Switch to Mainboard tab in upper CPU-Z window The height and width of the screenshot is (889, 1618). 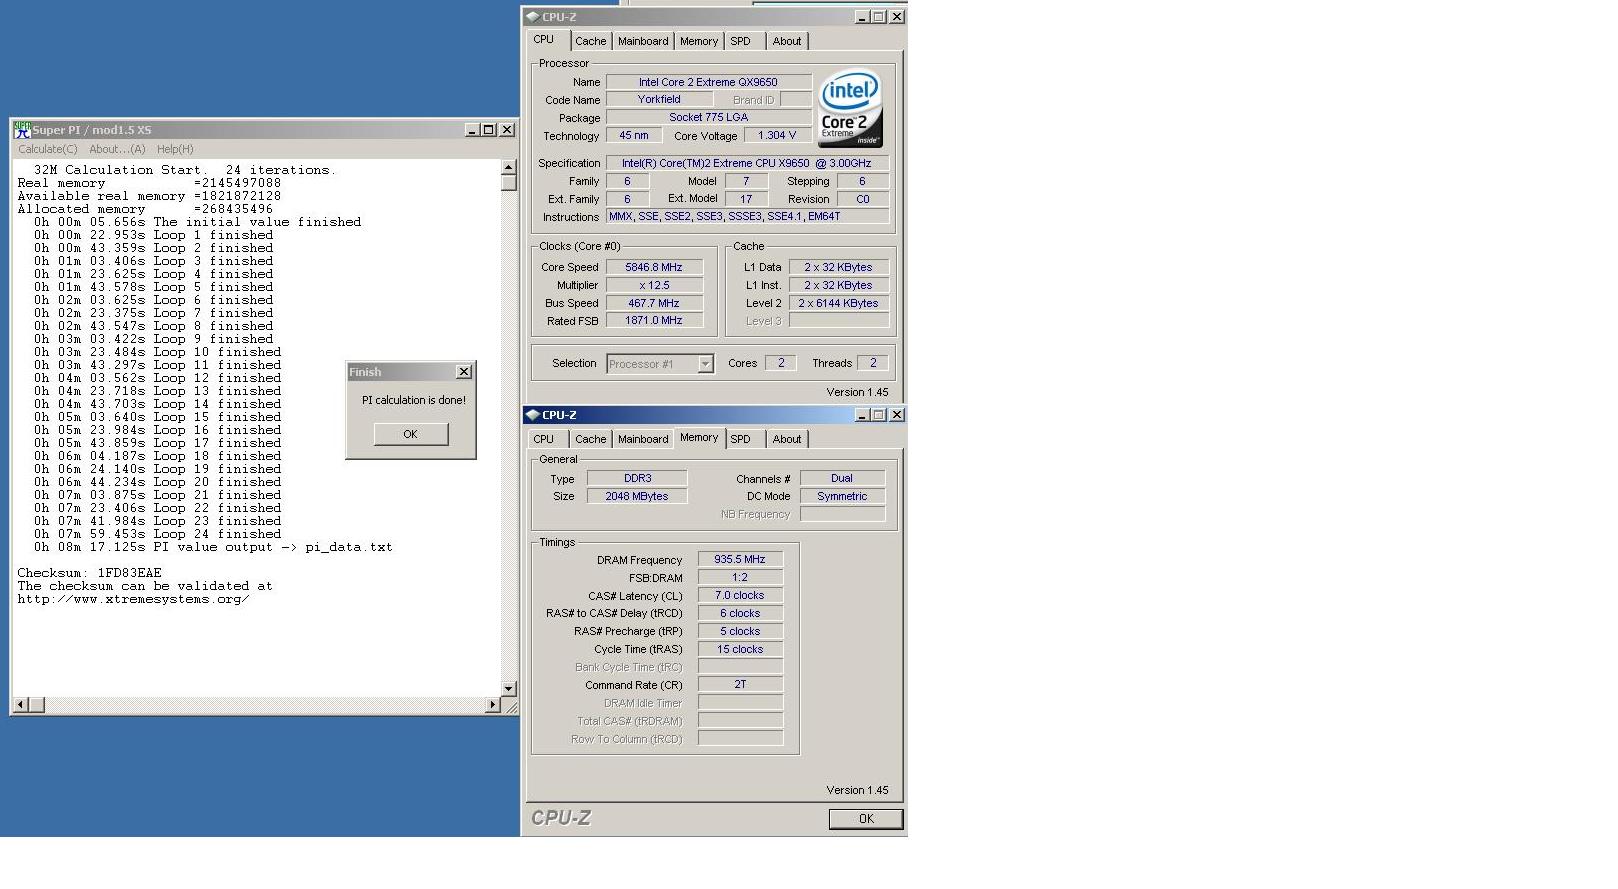(x=643, y=41)
